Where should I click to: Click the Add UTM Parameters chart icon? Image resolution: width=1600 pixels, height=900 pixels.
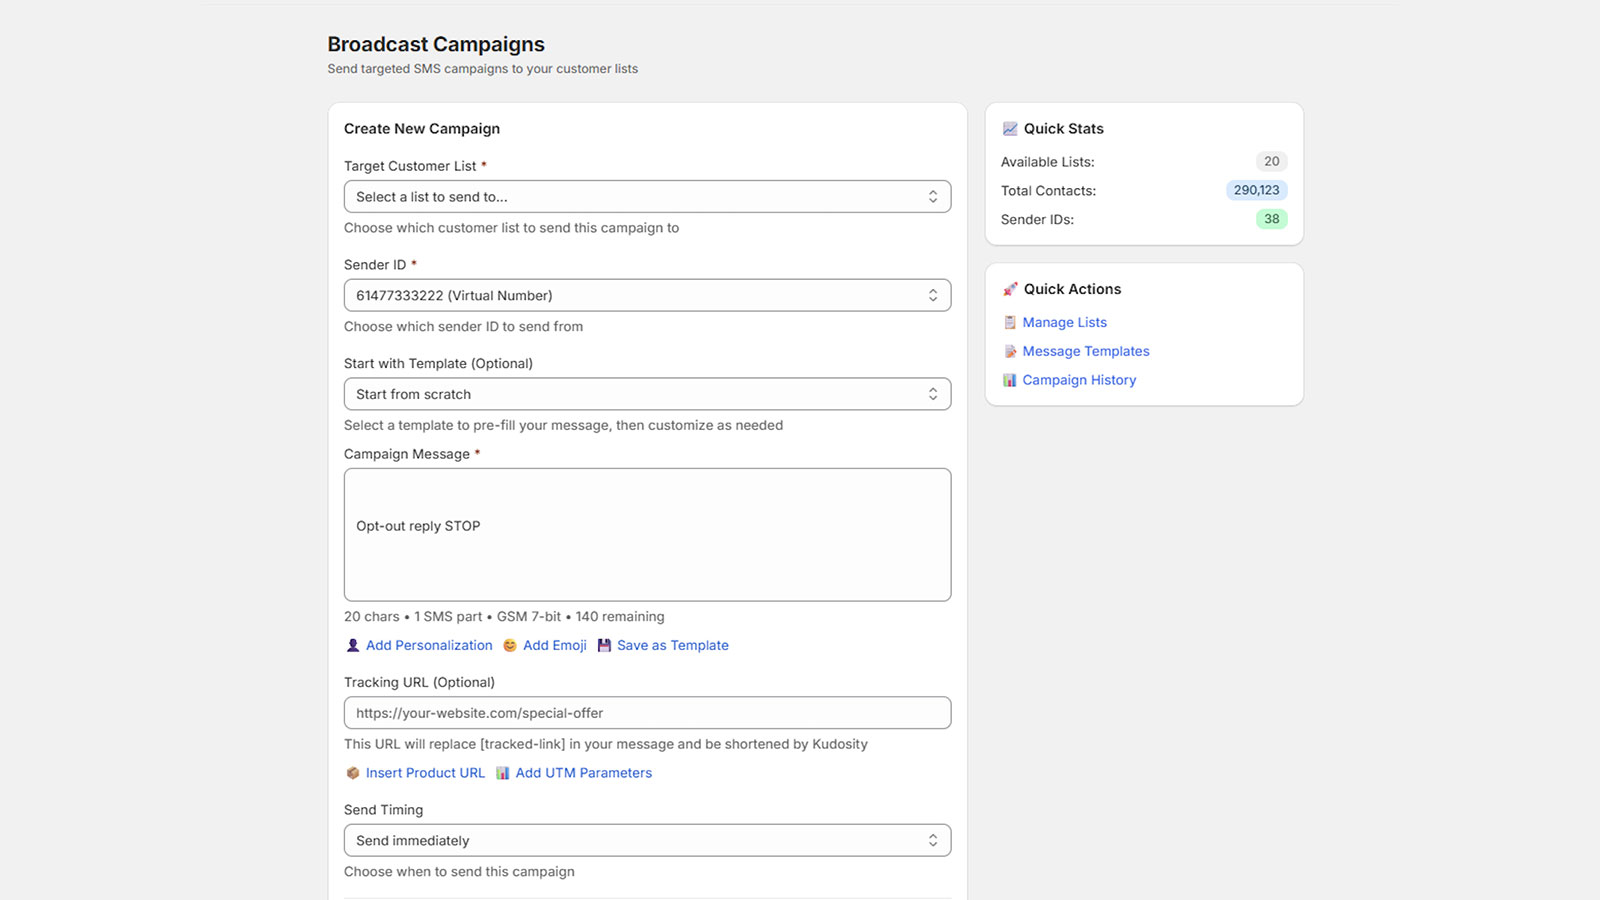[x=504, y=772]
